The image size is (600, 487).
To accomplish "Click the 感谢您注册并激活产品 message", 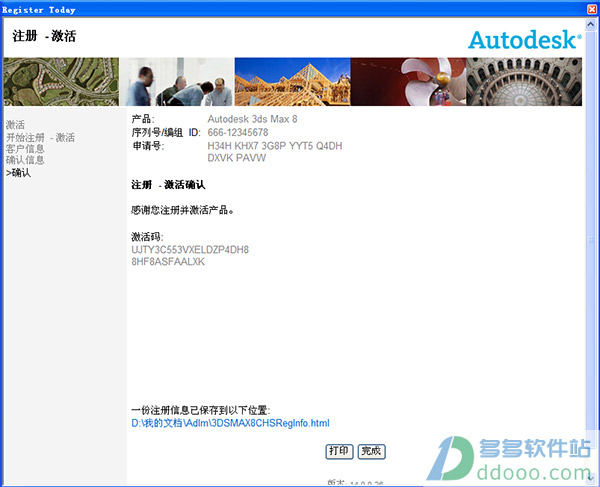I will point(182,210).
